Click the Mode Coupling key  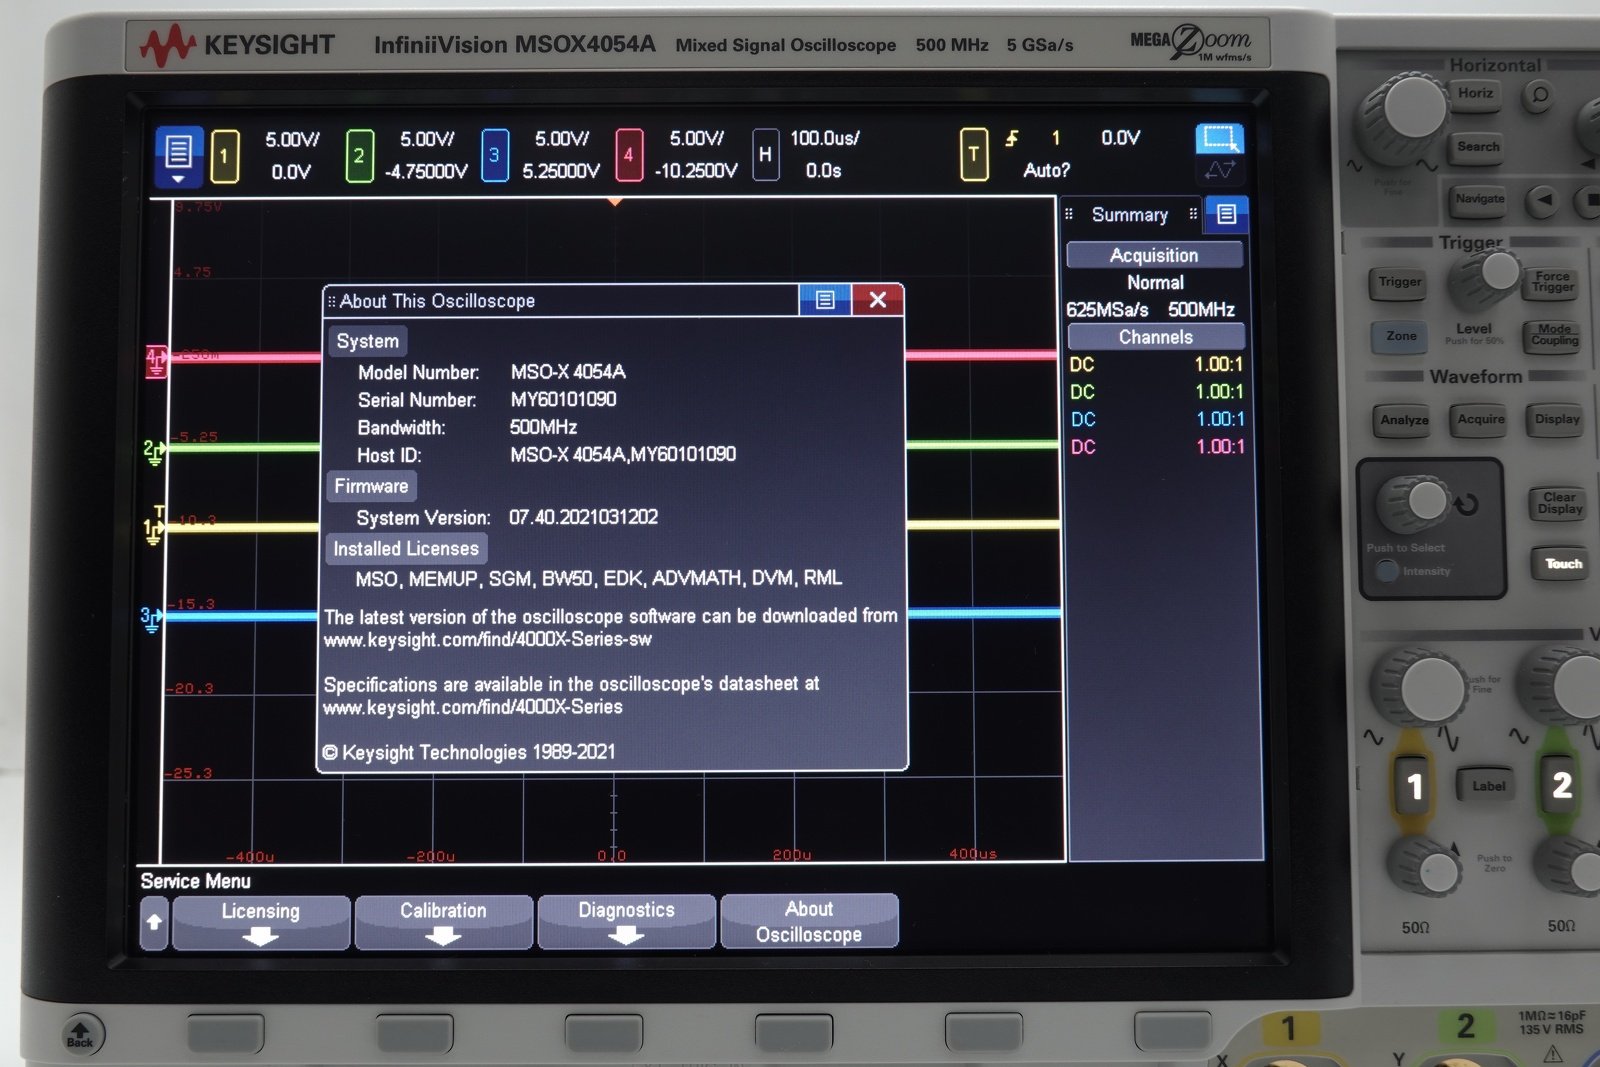tap(1554, 335)
